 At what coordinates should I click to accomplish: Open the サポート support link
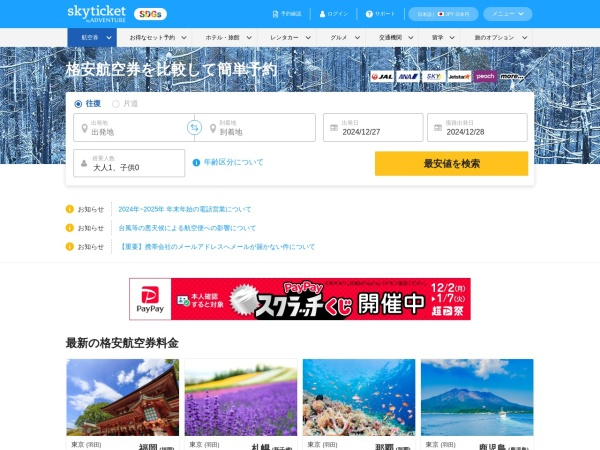(x=380, y=14)
